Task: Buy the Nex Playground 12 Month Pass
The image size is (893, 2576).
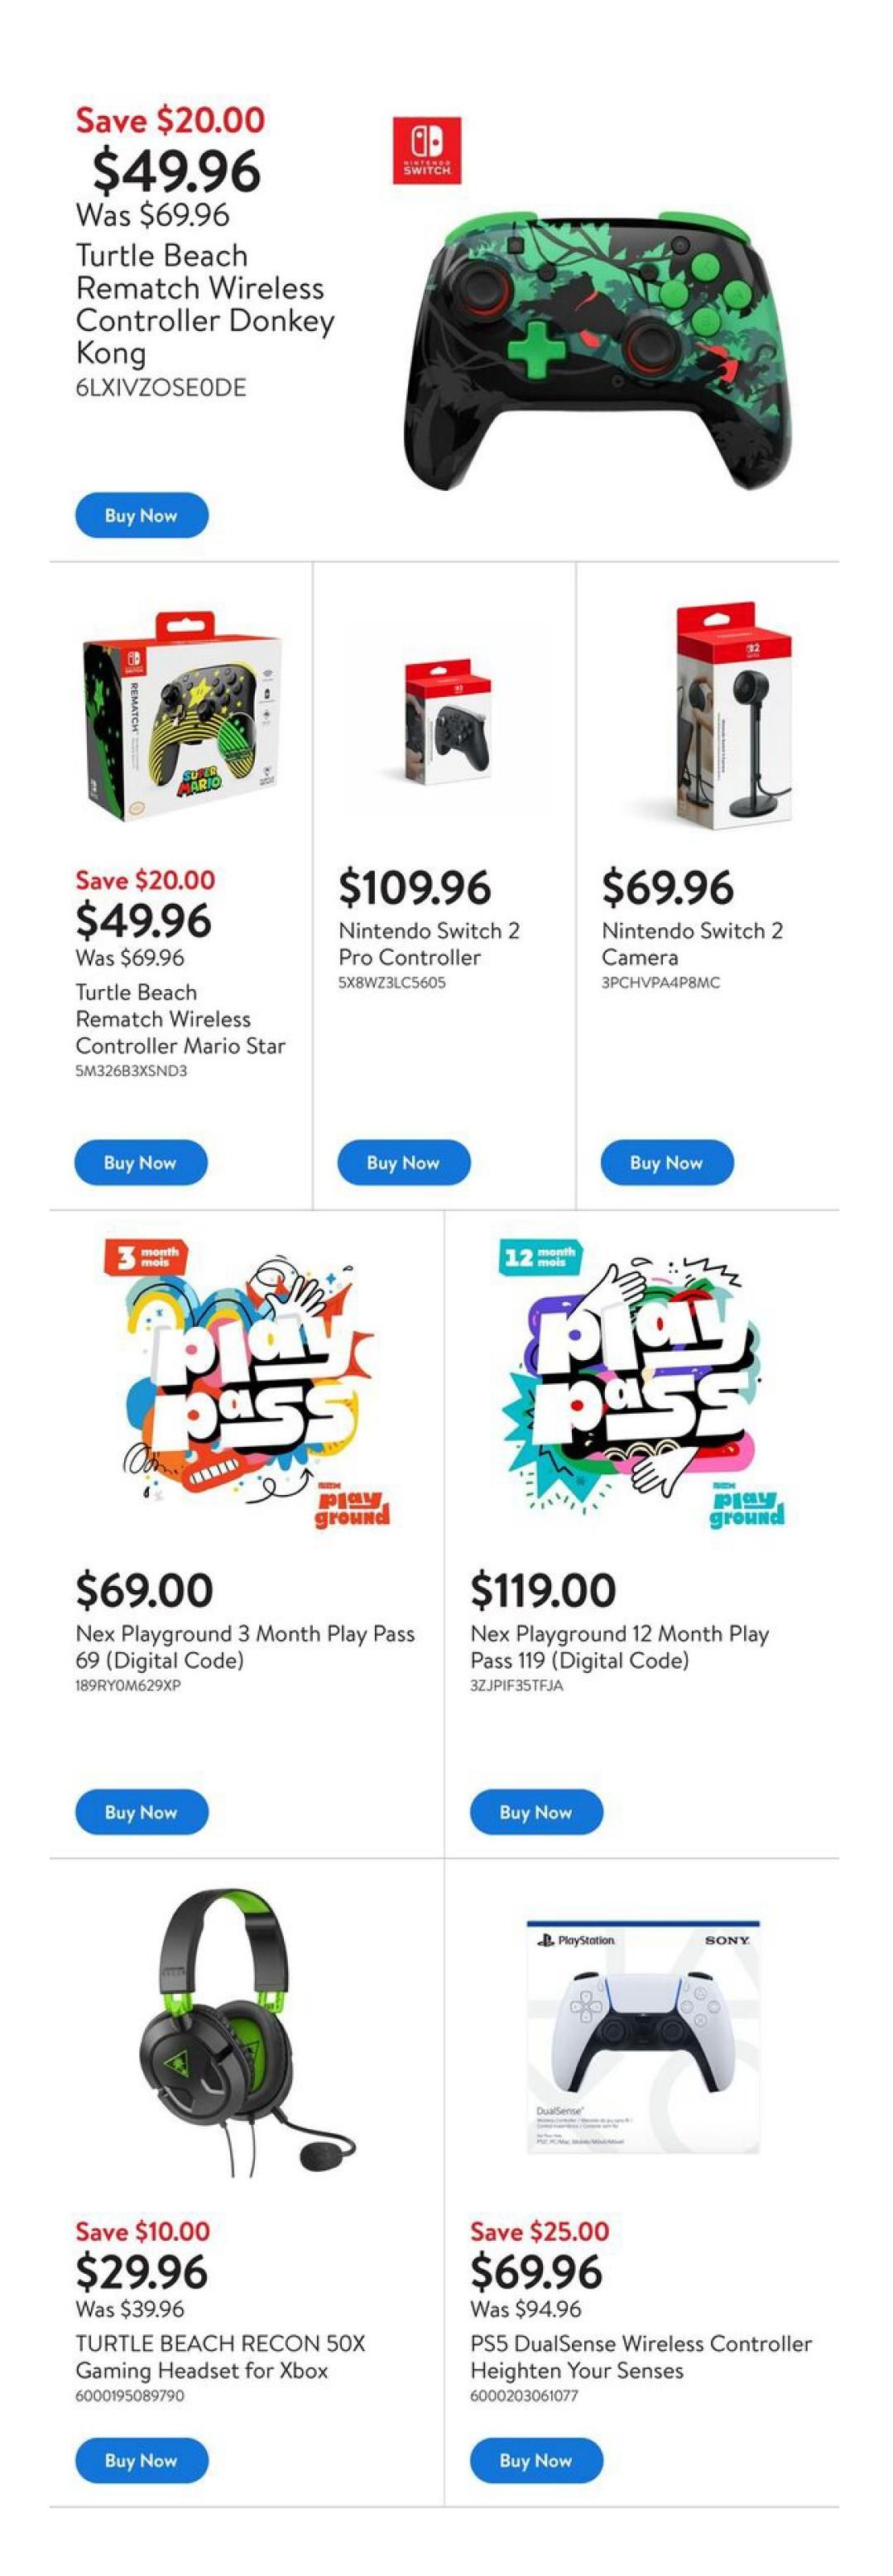Action: click(x=536, y=1812)
